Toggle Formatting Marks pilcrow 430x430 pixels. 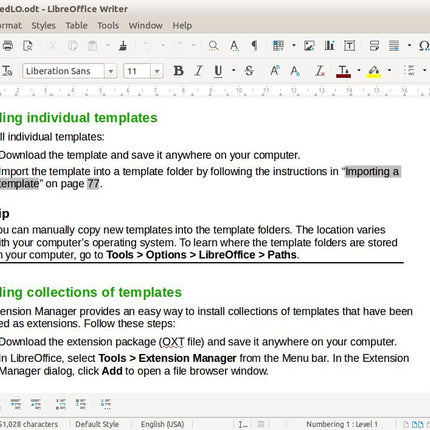coord(254,45)
